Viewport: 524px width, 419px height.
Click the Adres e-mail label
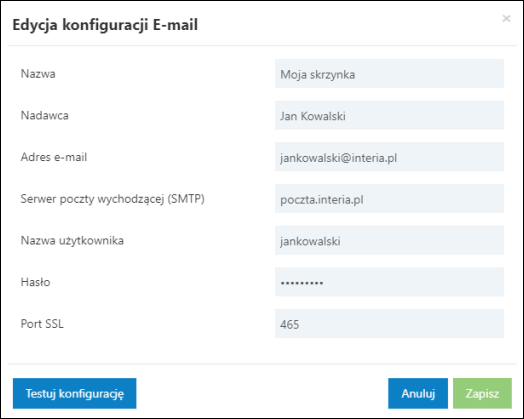click(54, 157)
